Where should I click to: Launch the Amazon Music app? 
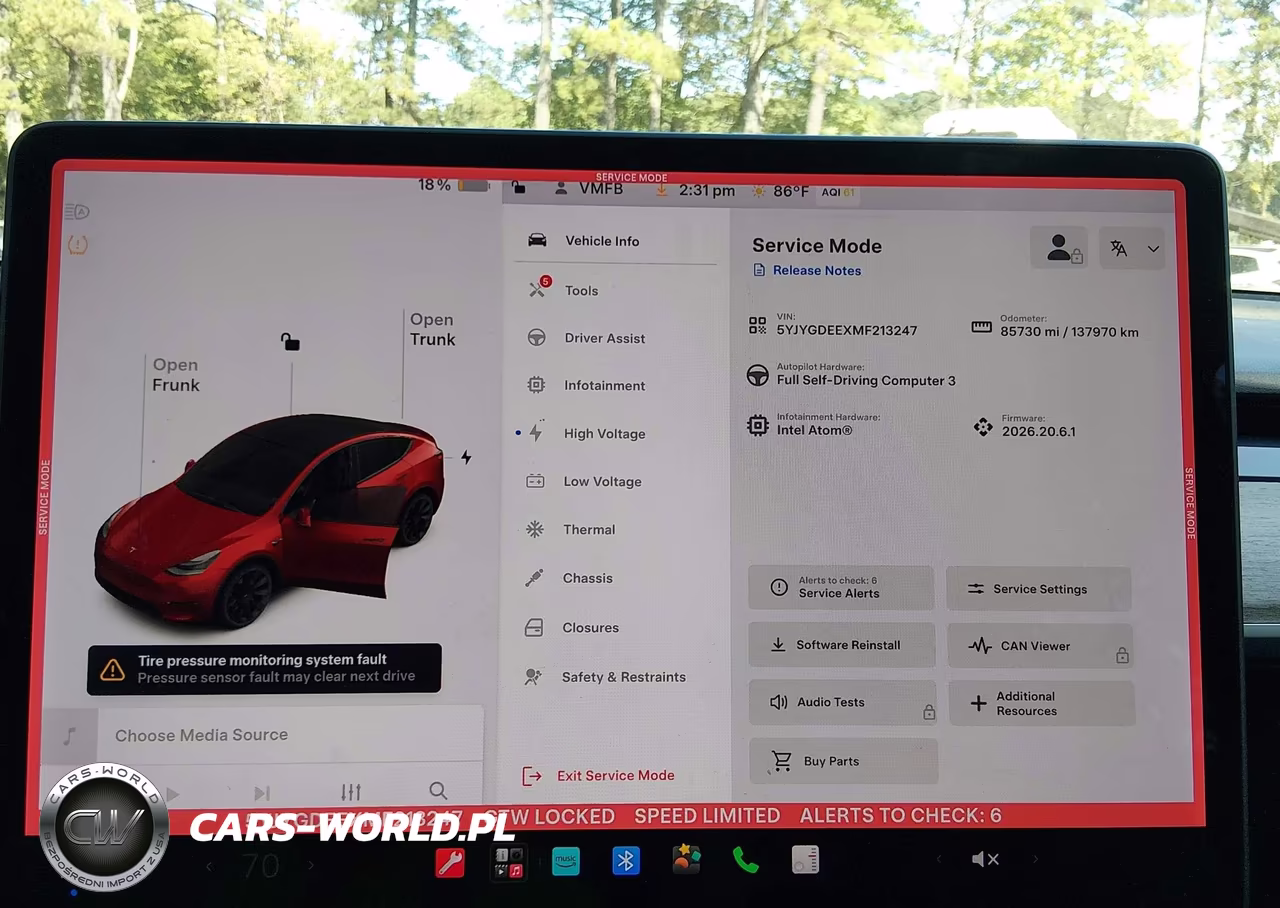point(566,860)
